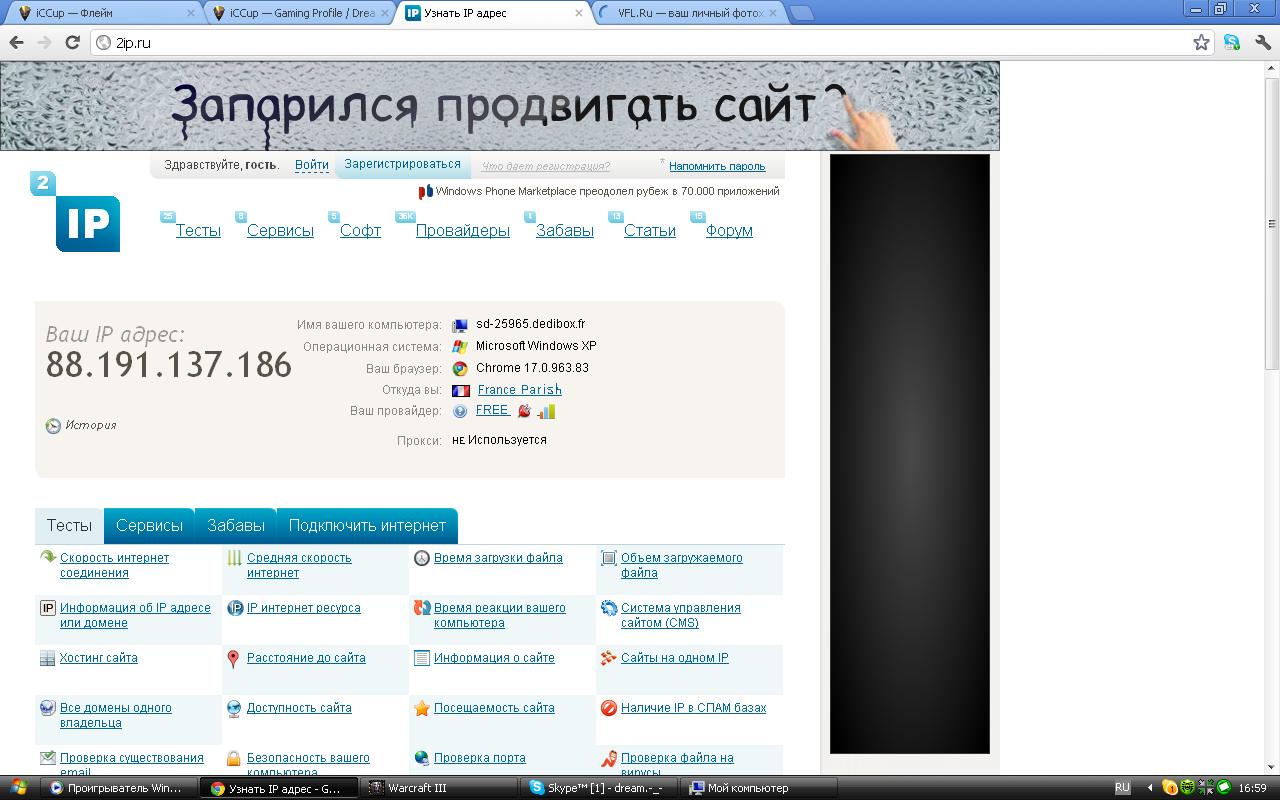1280x800 pixels.
Task: Click the History clock icon
Action: click(x=53, y=426)
